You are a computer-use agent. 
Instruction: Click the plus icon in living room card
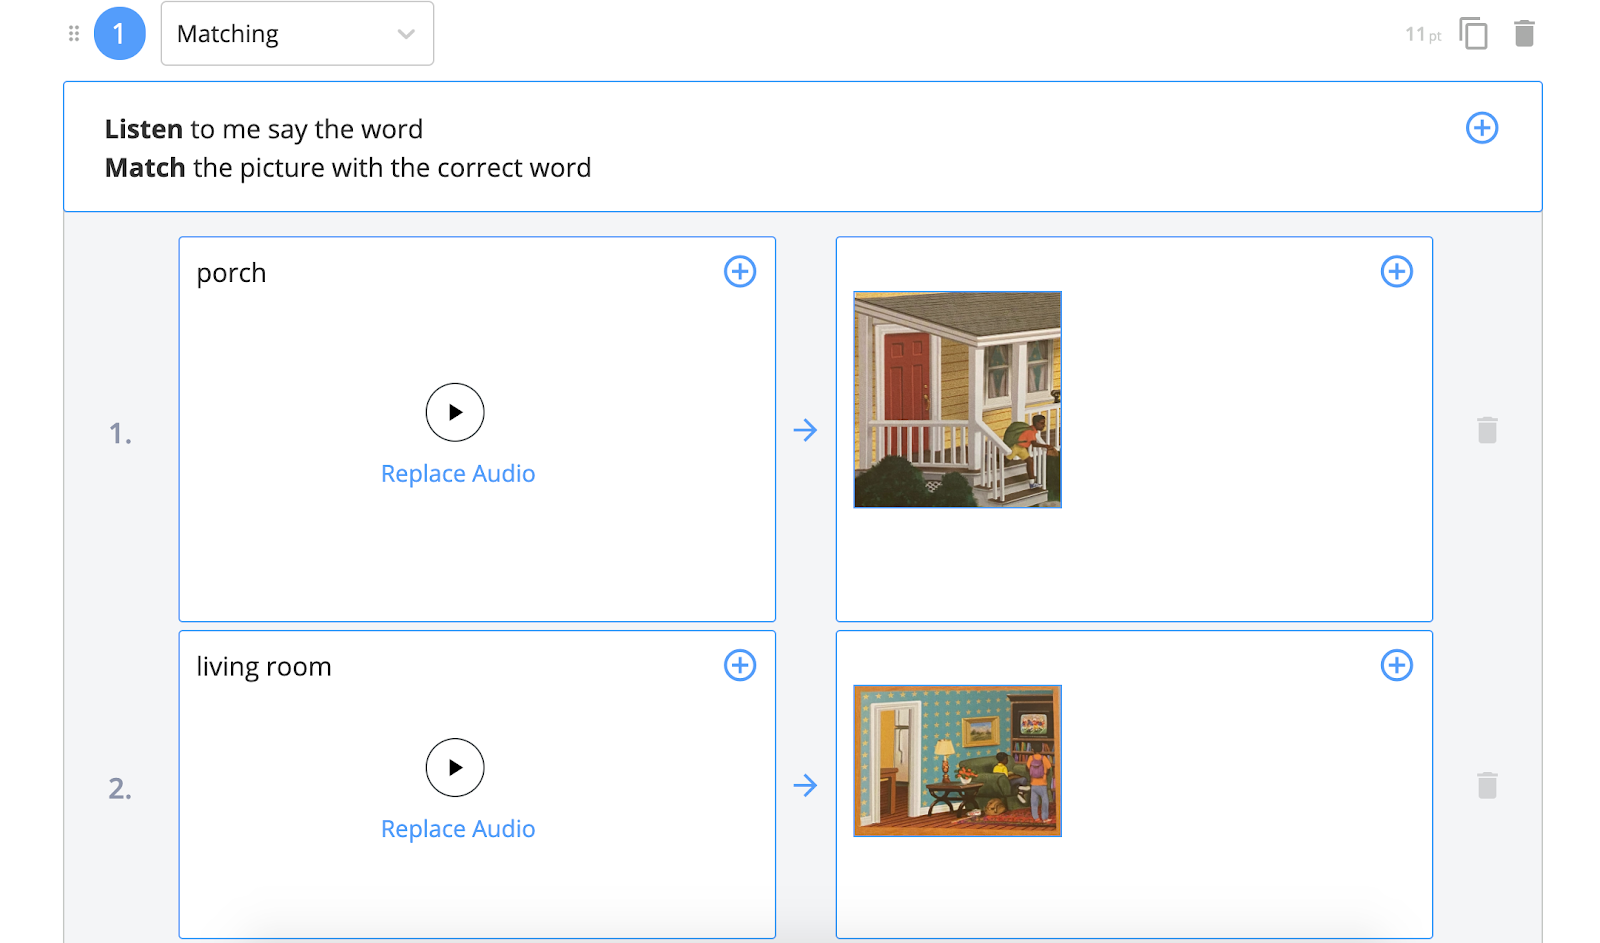coord(739,666)
